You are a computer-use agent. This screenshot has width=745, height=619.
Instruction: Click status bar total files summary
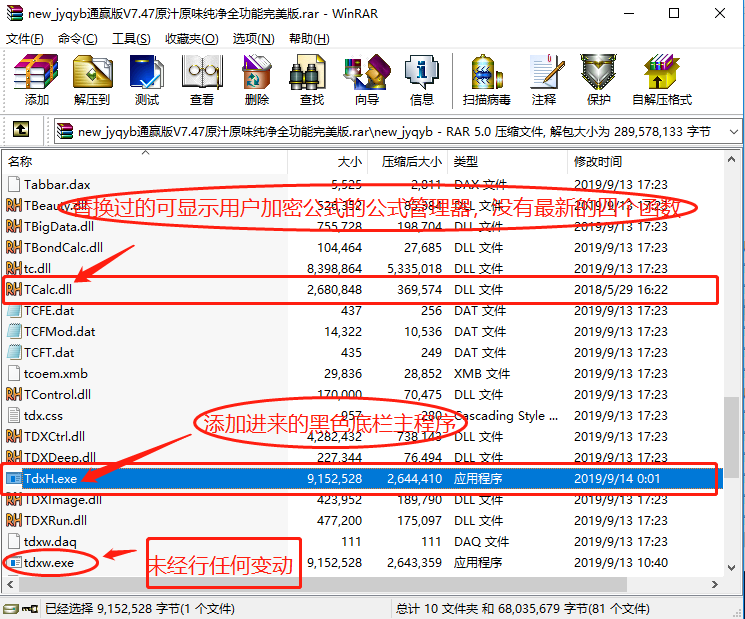[x=522, y=609]
